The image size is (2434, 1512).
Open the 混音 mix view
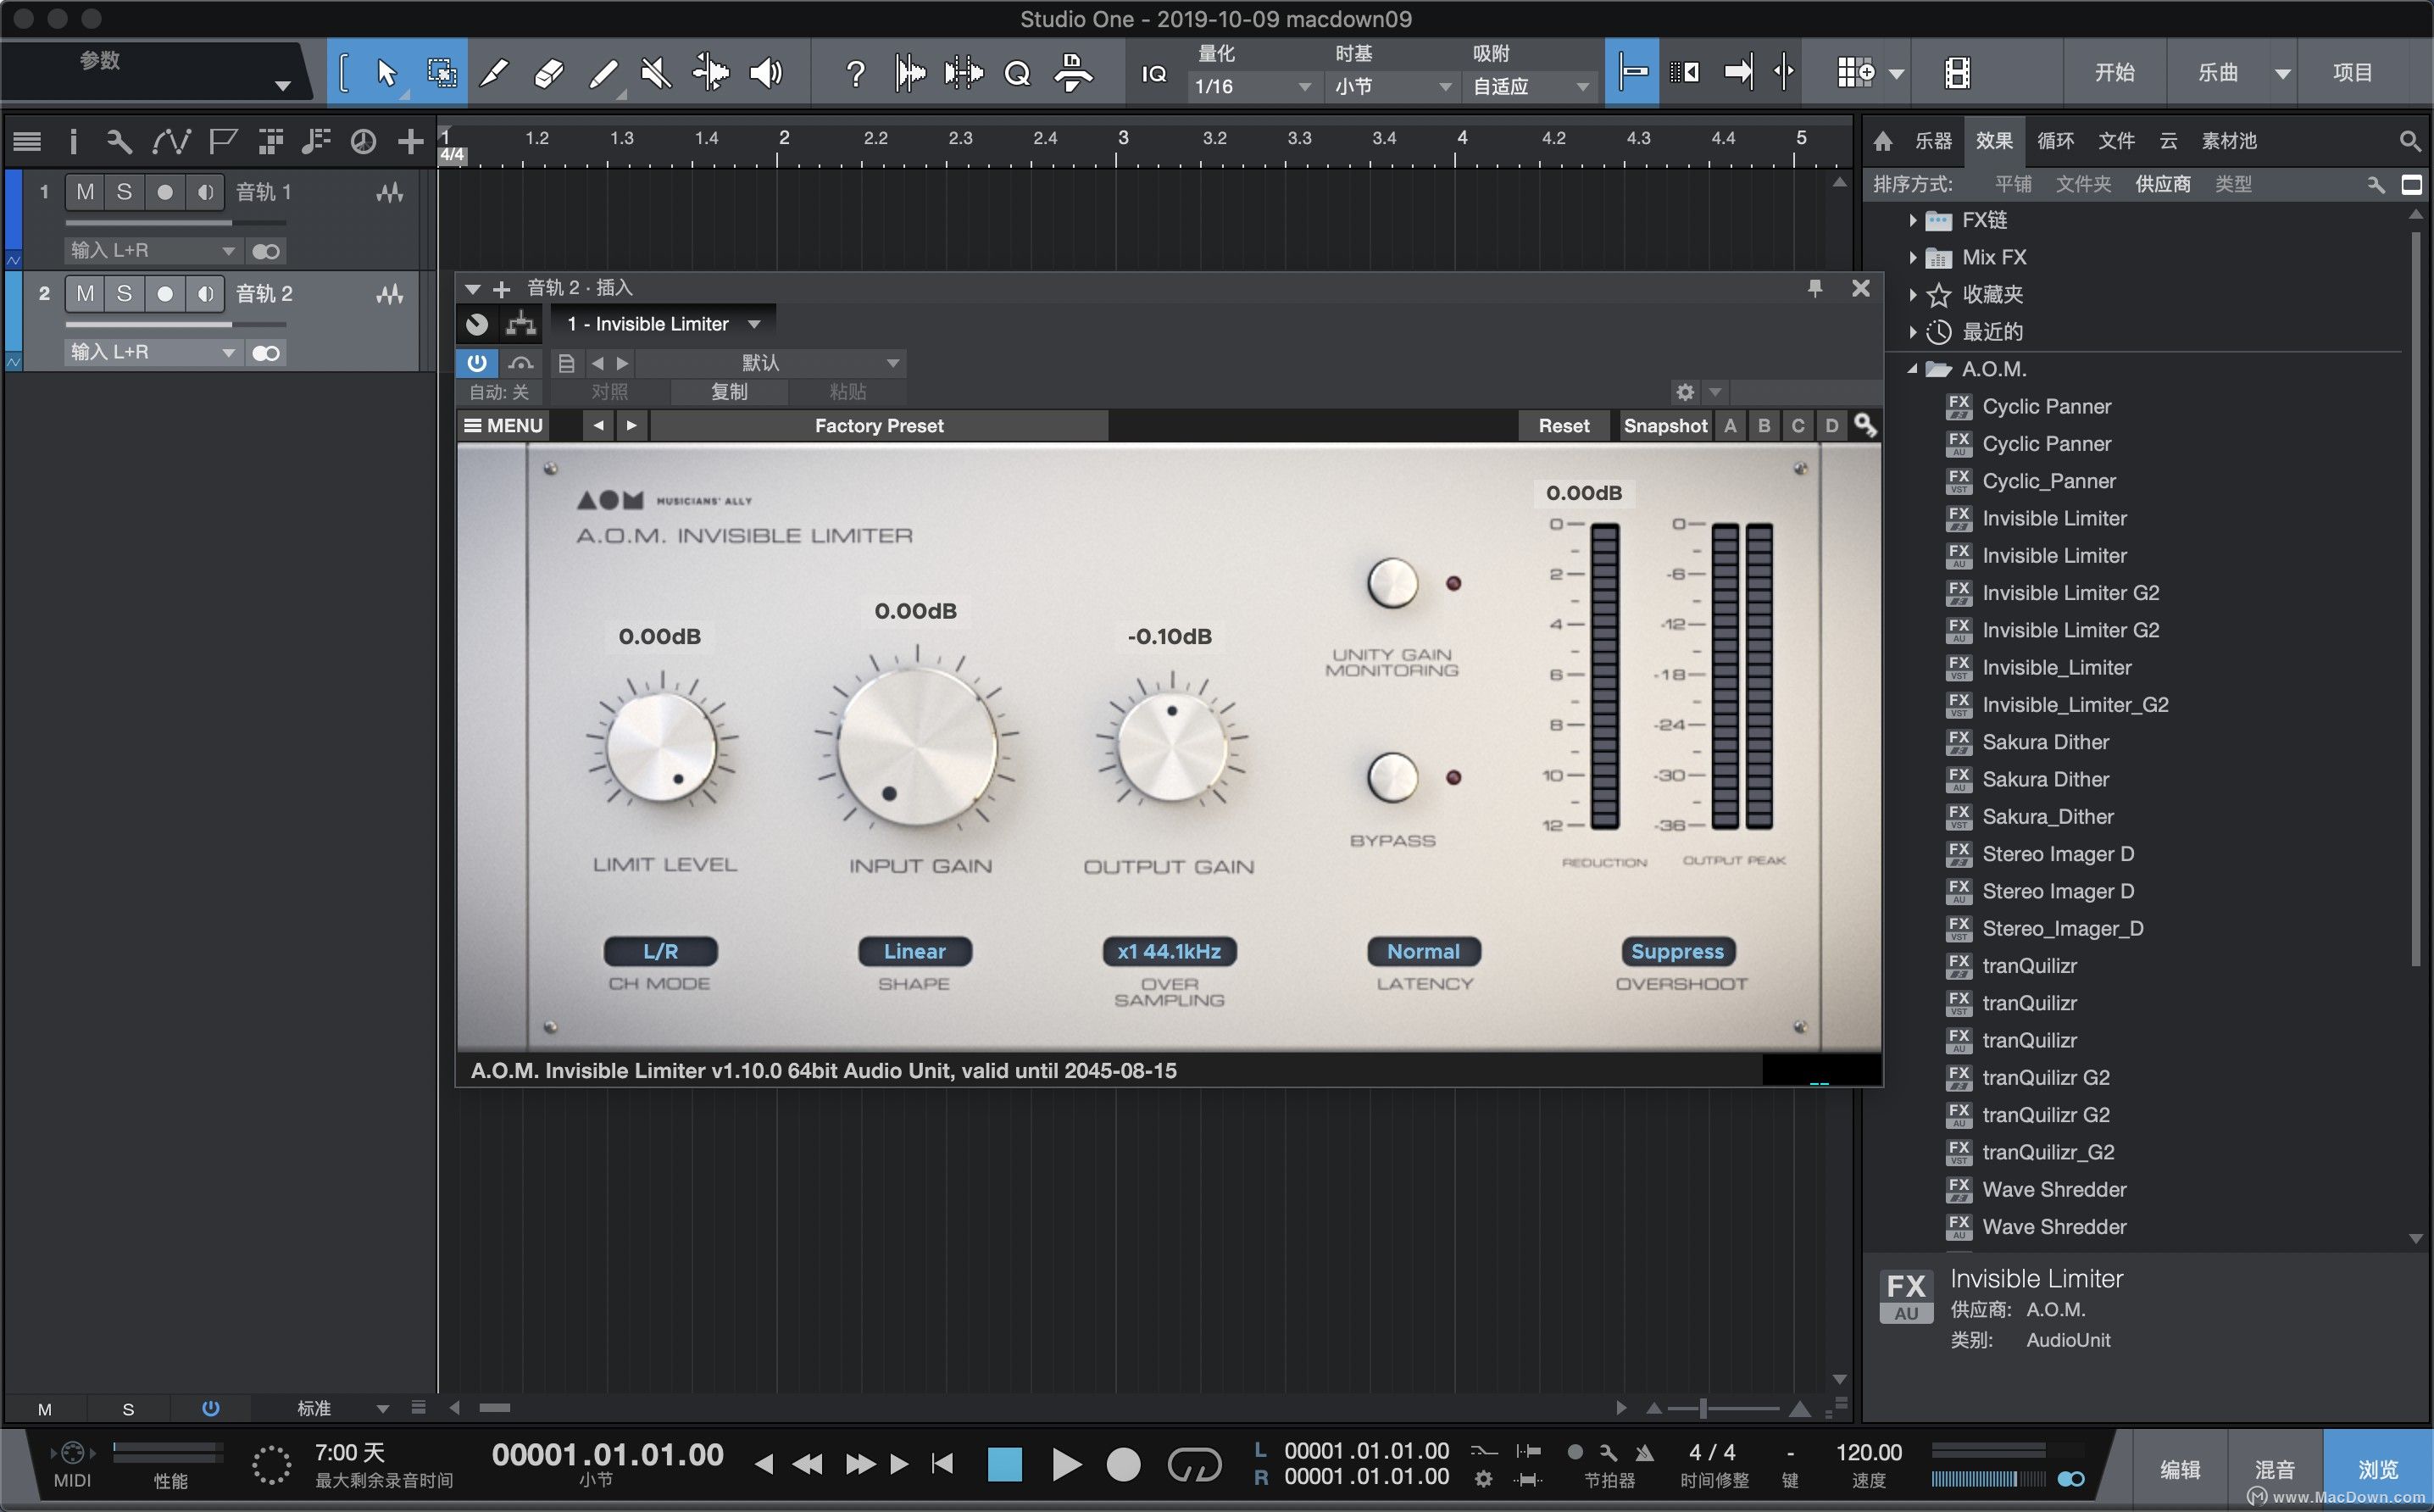(2274, 1469)
